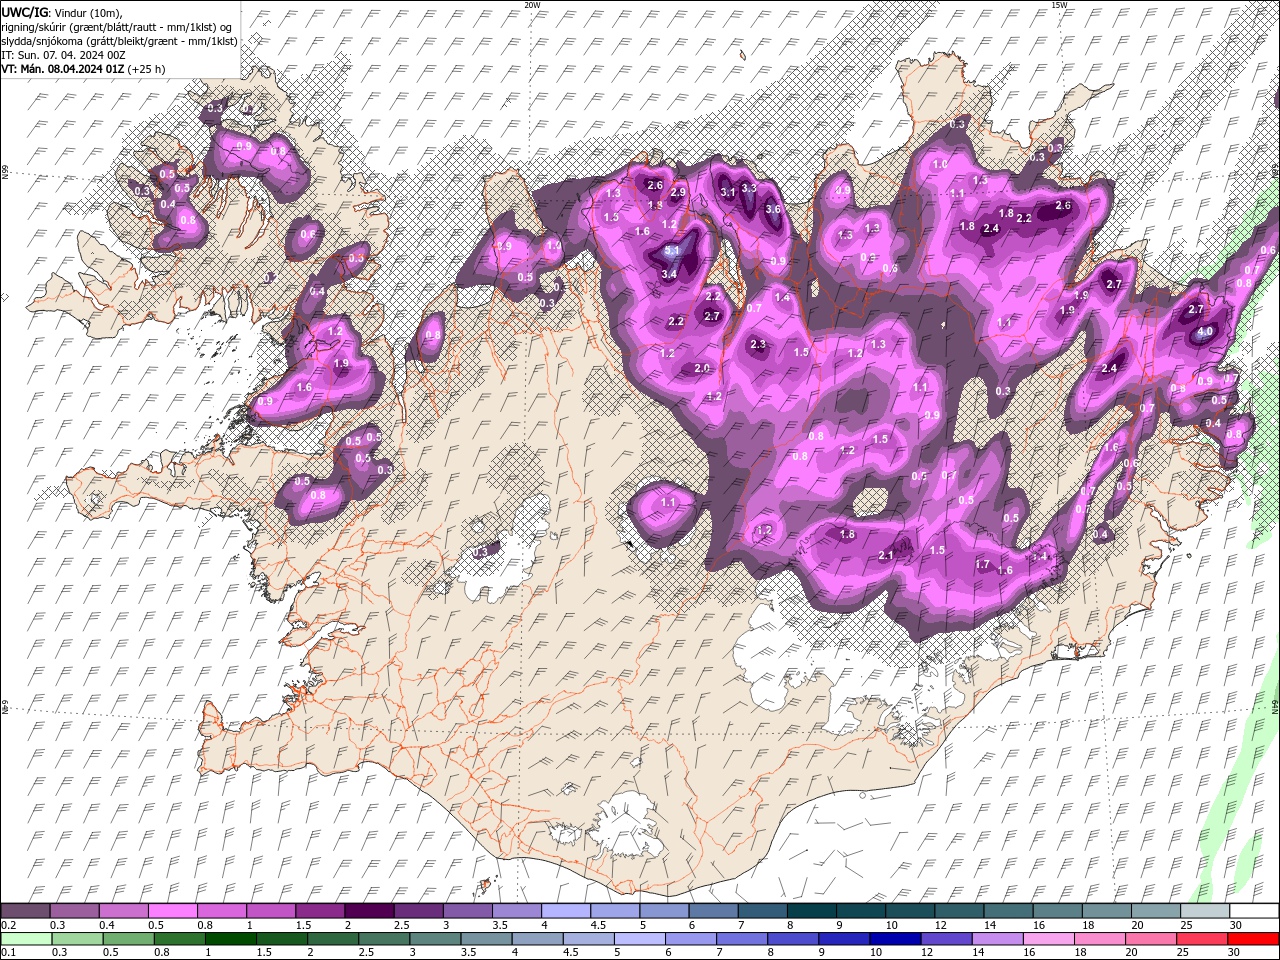Image resolution: width=1280 pixels, height=960 pixels.
Task: Click the 3.4 precipitation value on the map
Action: point(670,274)
